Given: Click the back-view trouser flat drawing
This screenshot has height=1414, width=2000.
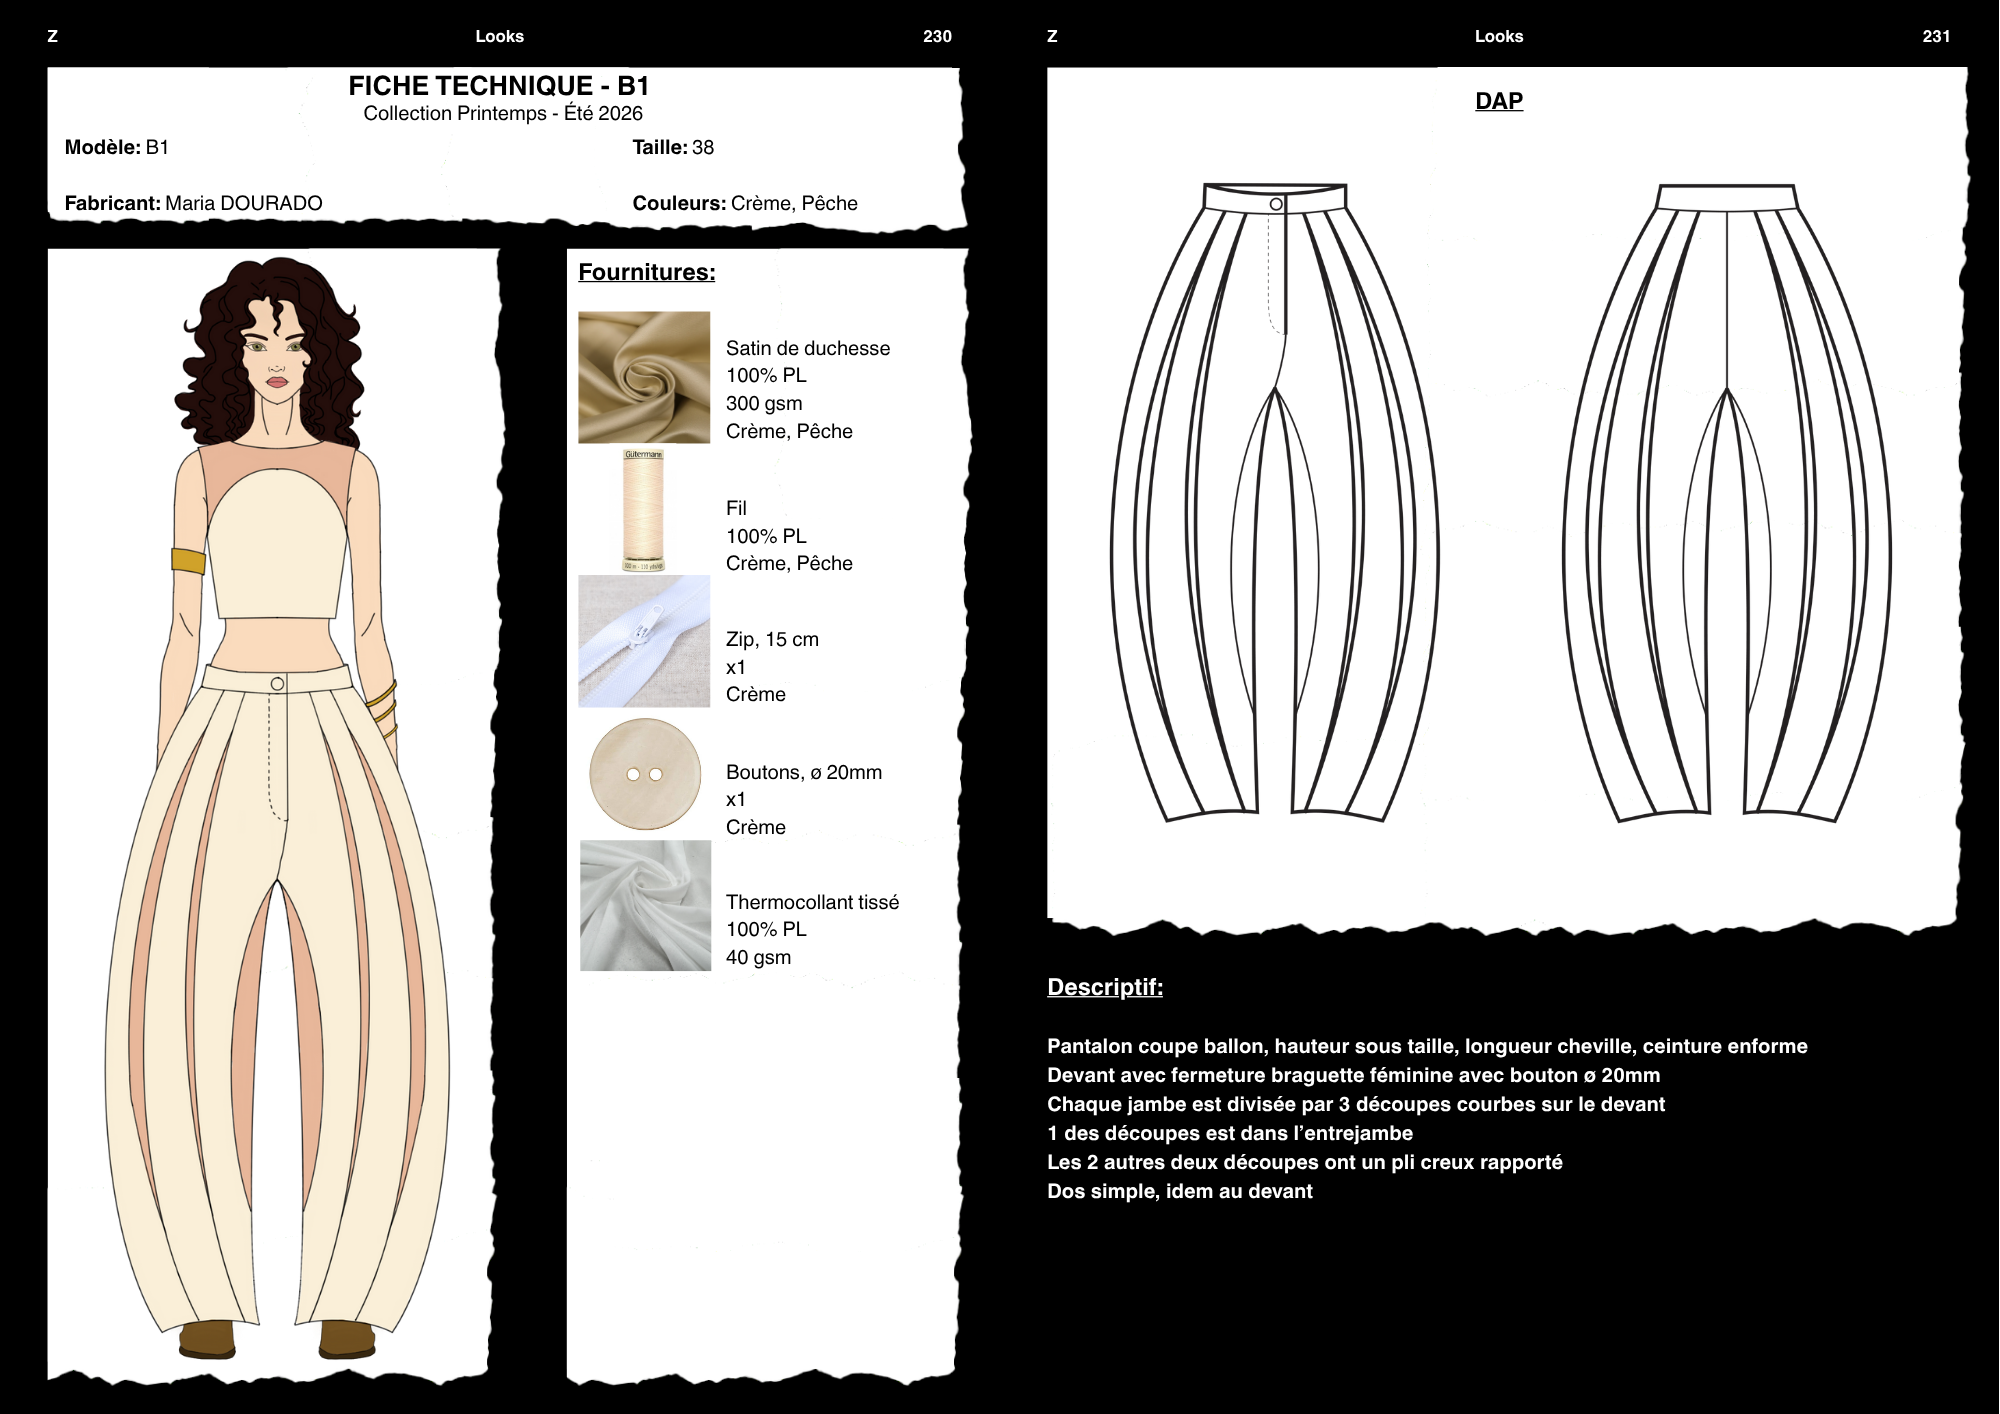Looking at the screenshot, I should [1727, 502].
